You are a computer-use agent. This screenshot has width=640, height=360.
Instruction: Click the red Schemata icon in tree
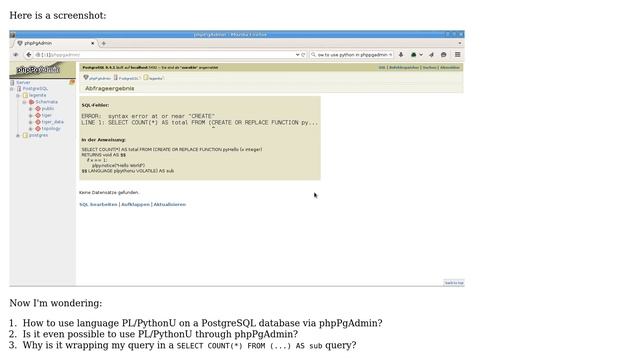pos(31,102)
